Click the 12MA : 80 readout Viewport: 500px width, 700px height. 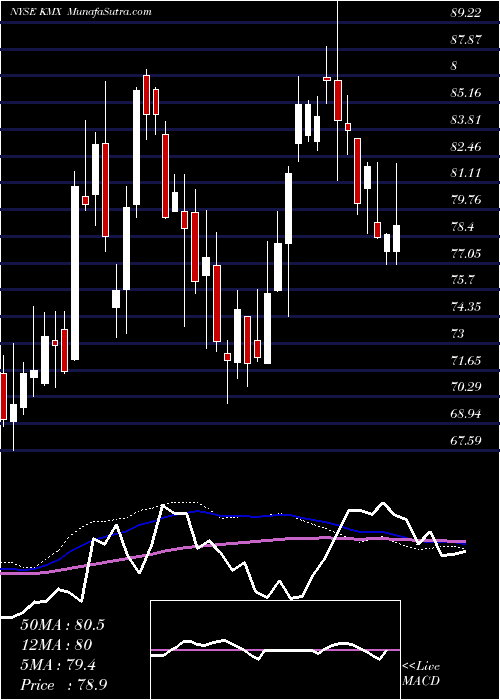56,645
